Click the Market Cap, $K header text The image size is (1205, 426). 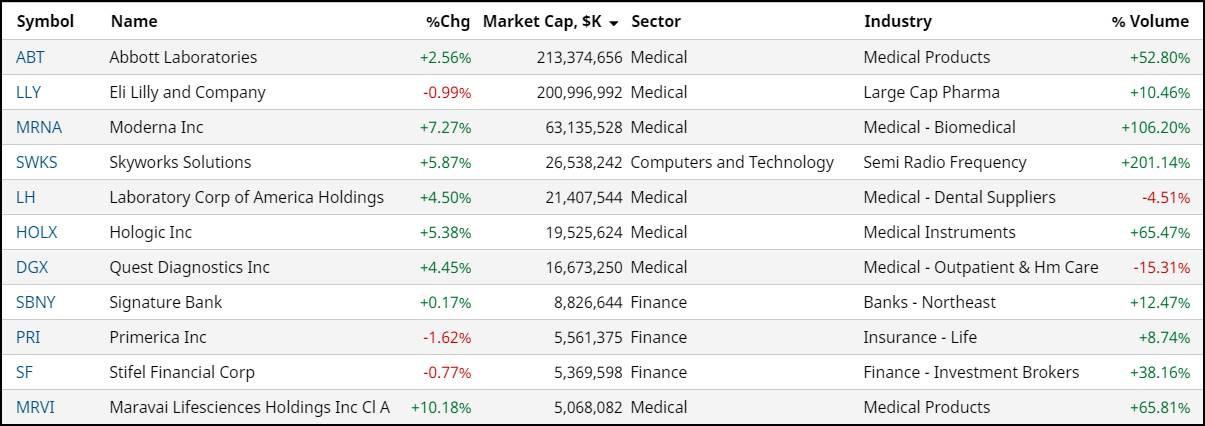pos(542,21)
